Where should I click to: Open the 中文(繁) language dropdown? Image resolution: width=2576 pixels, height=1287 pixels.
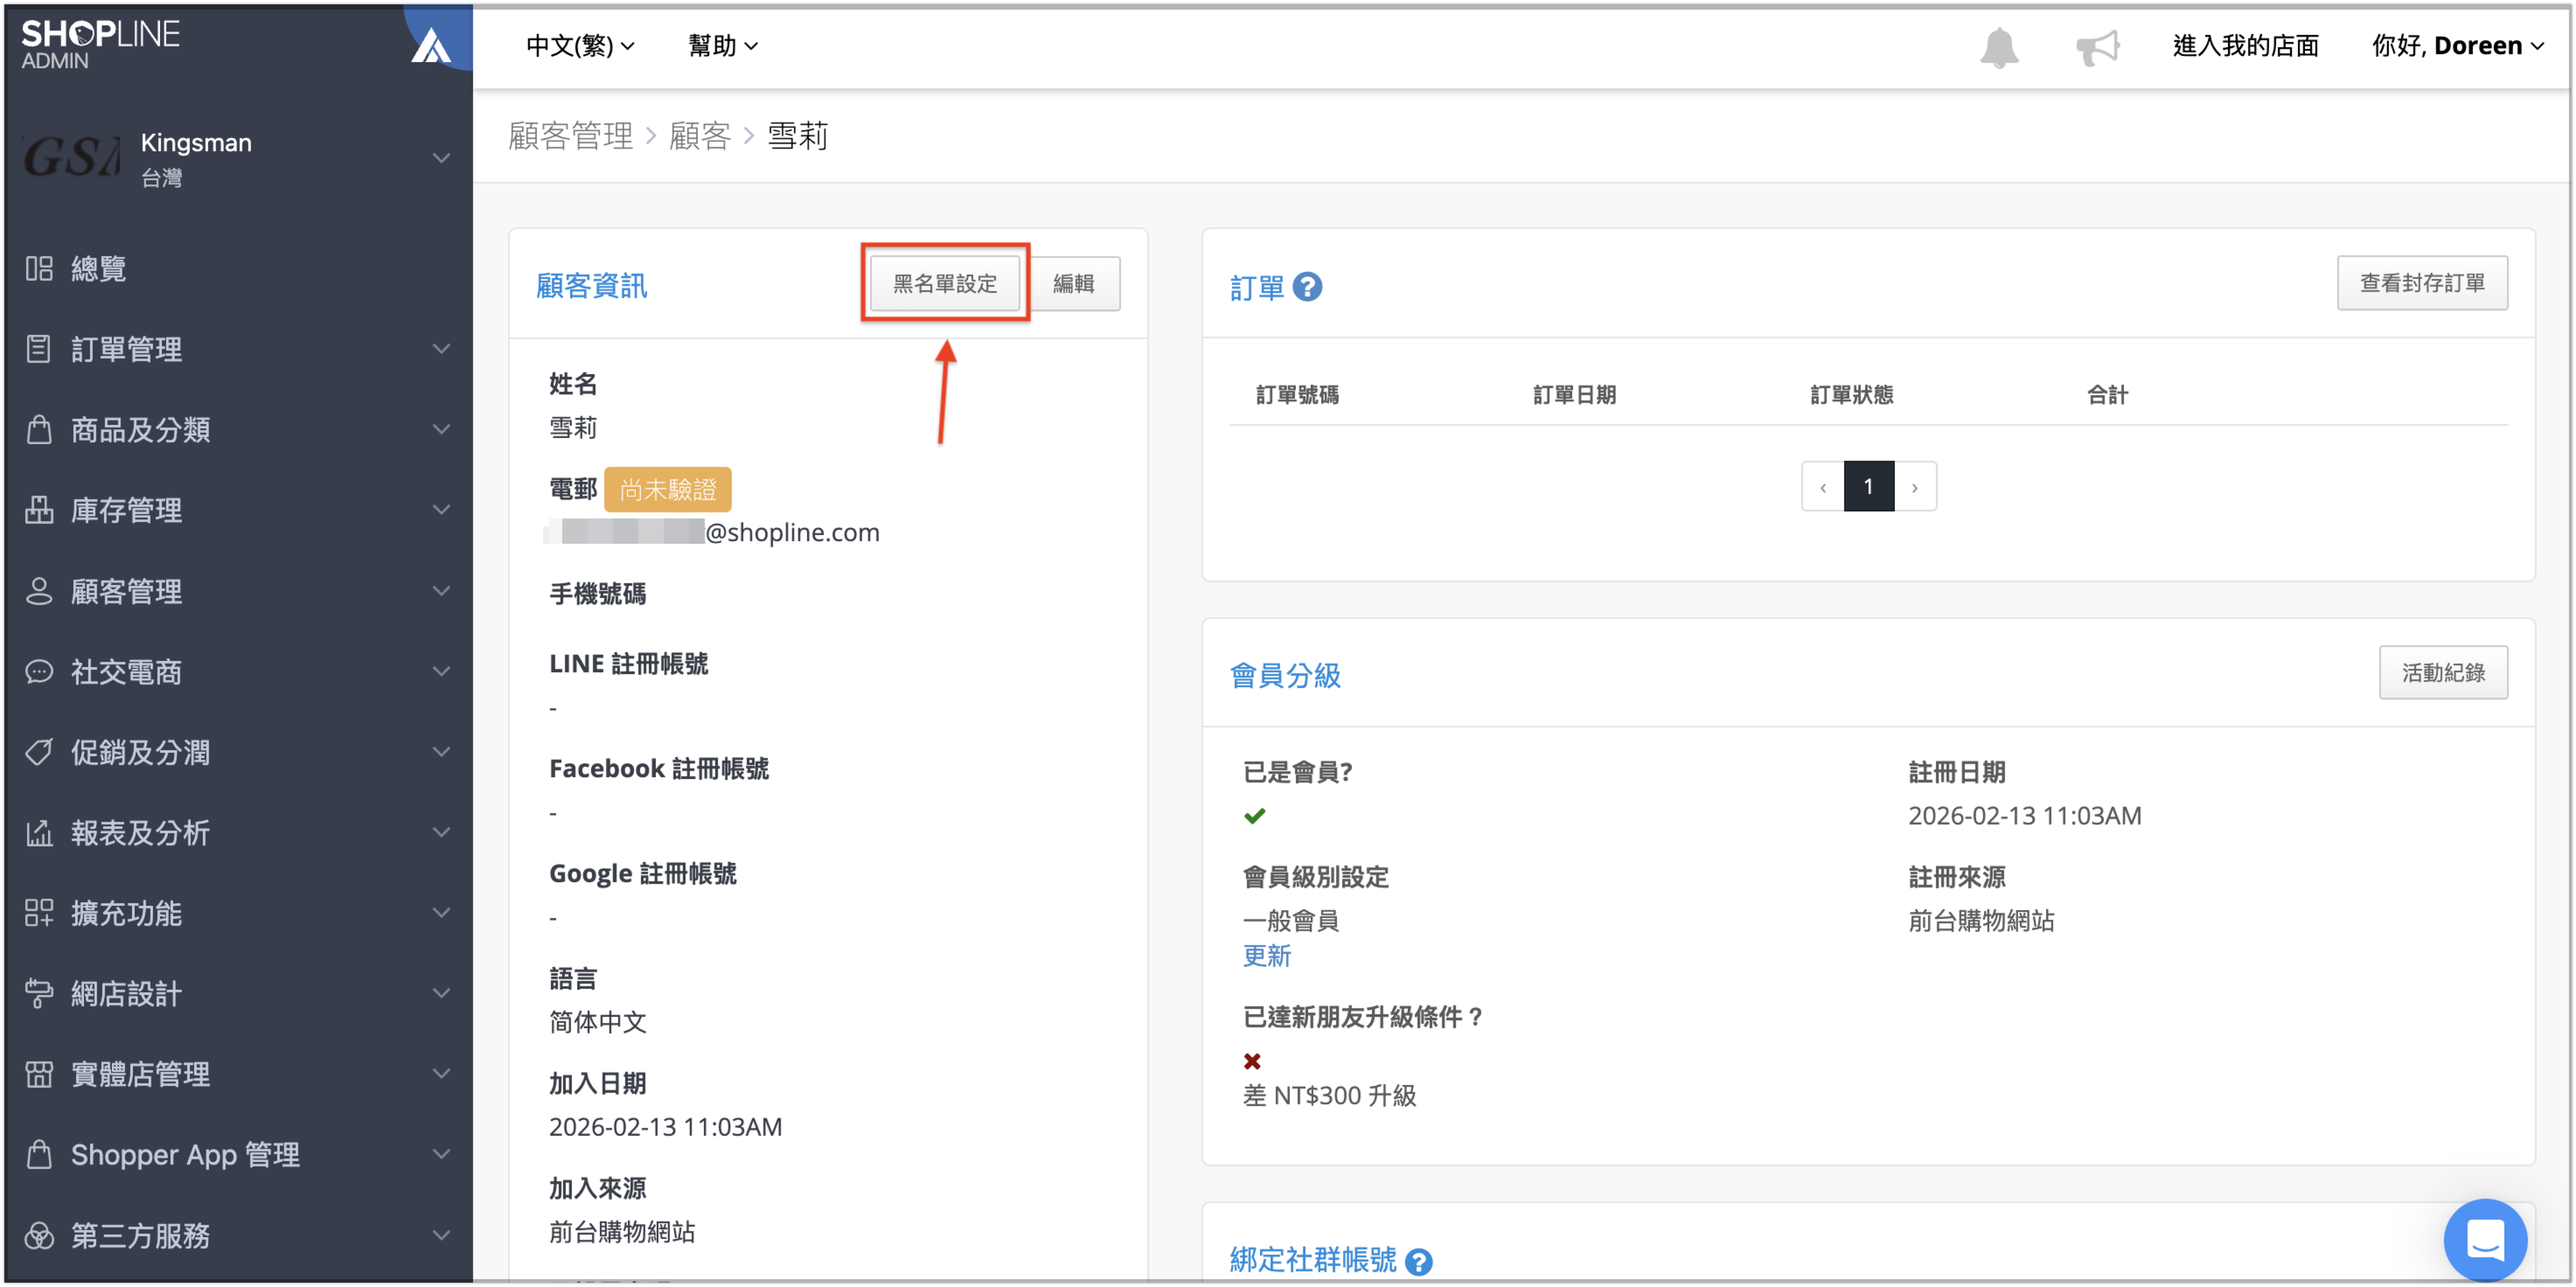[580, 46]
